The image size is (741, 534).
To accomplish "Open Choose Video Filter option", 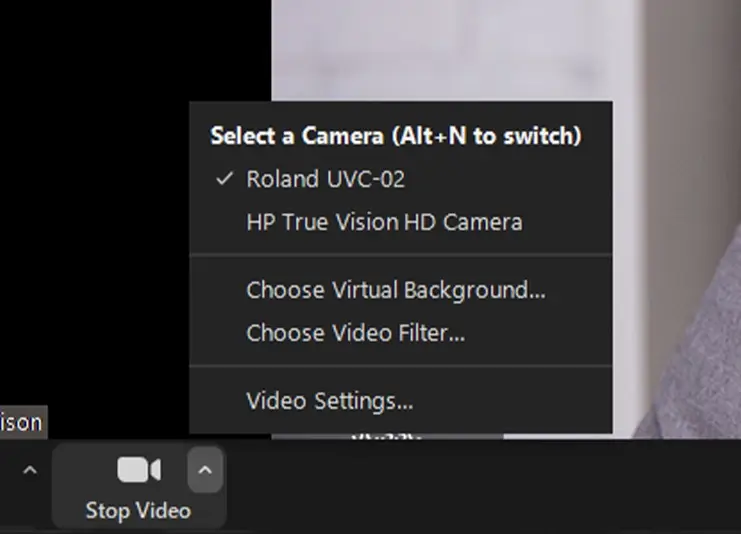I will [355, 332].
